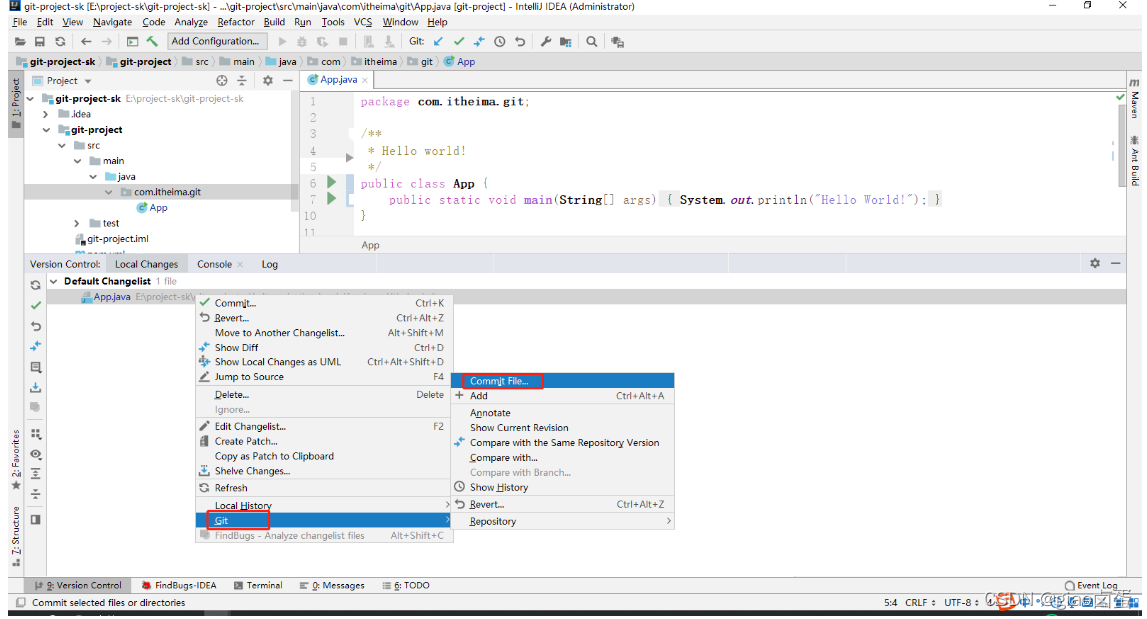Screen dimensions: 1147x619
Task: Toggle the 2: Favorites side tool window
Action: point(15,460)
